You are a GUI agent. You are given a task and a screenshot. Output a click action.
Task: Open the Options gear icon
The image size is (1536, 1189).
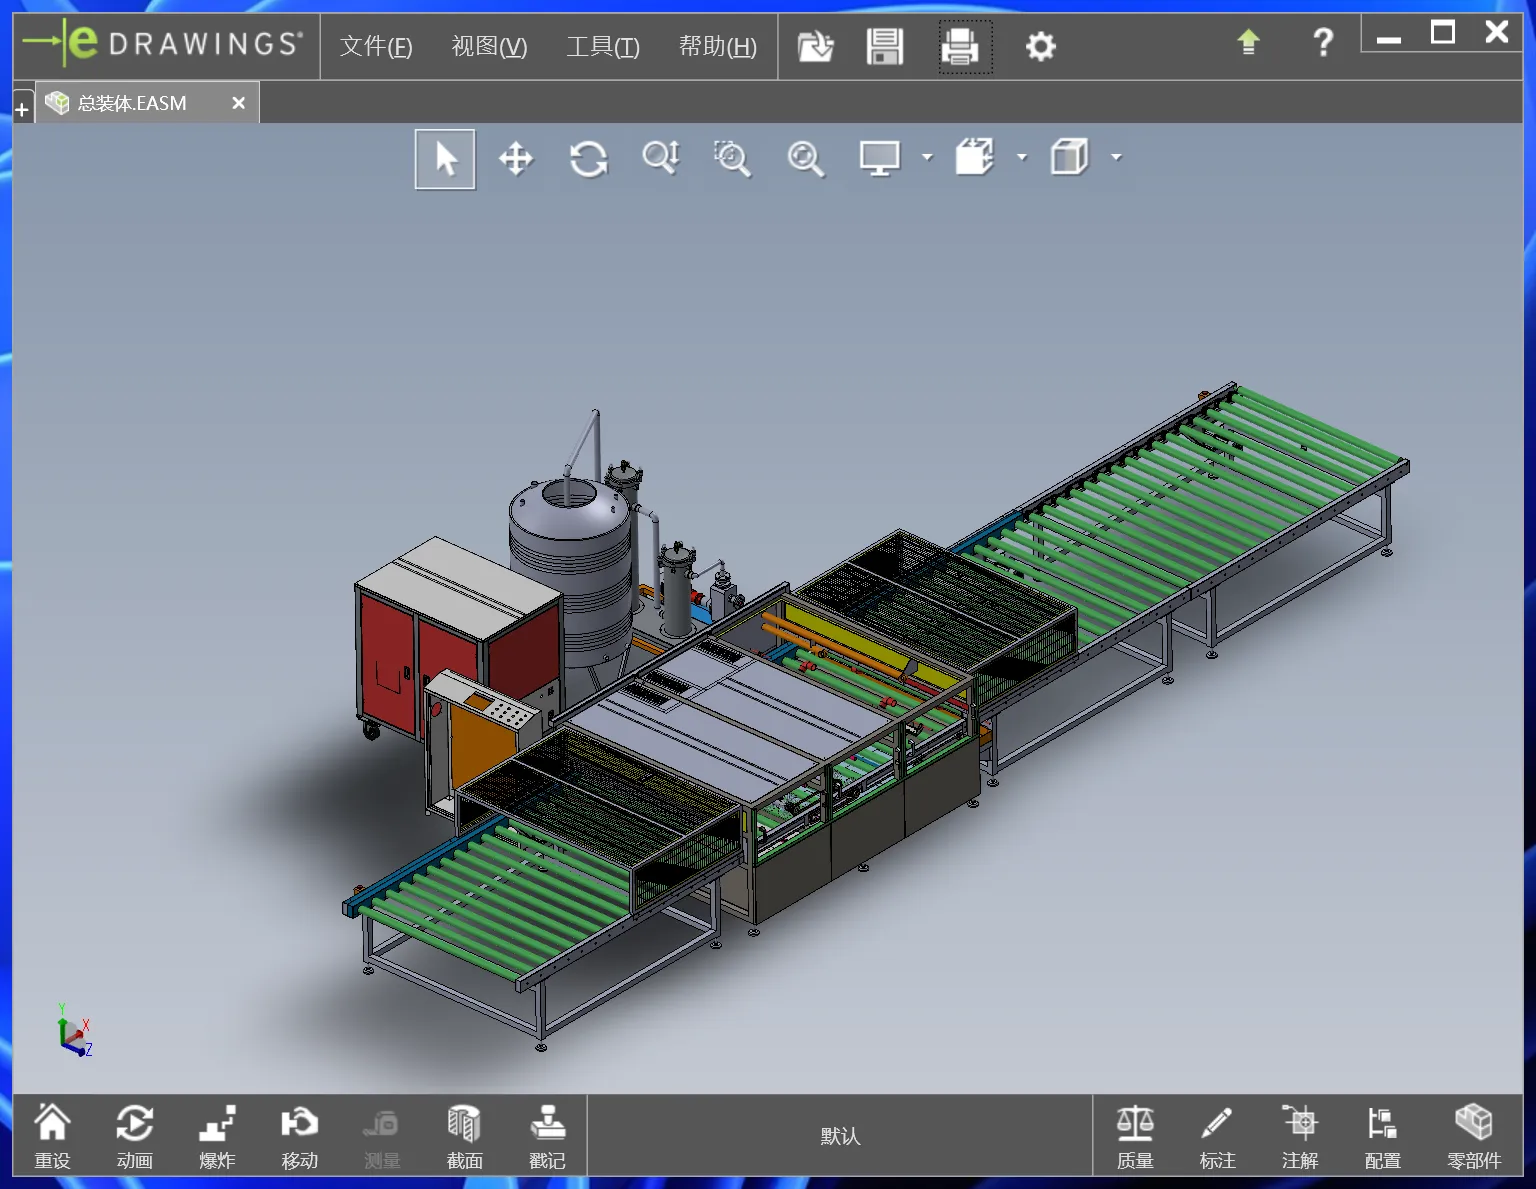pos(1040,46)
